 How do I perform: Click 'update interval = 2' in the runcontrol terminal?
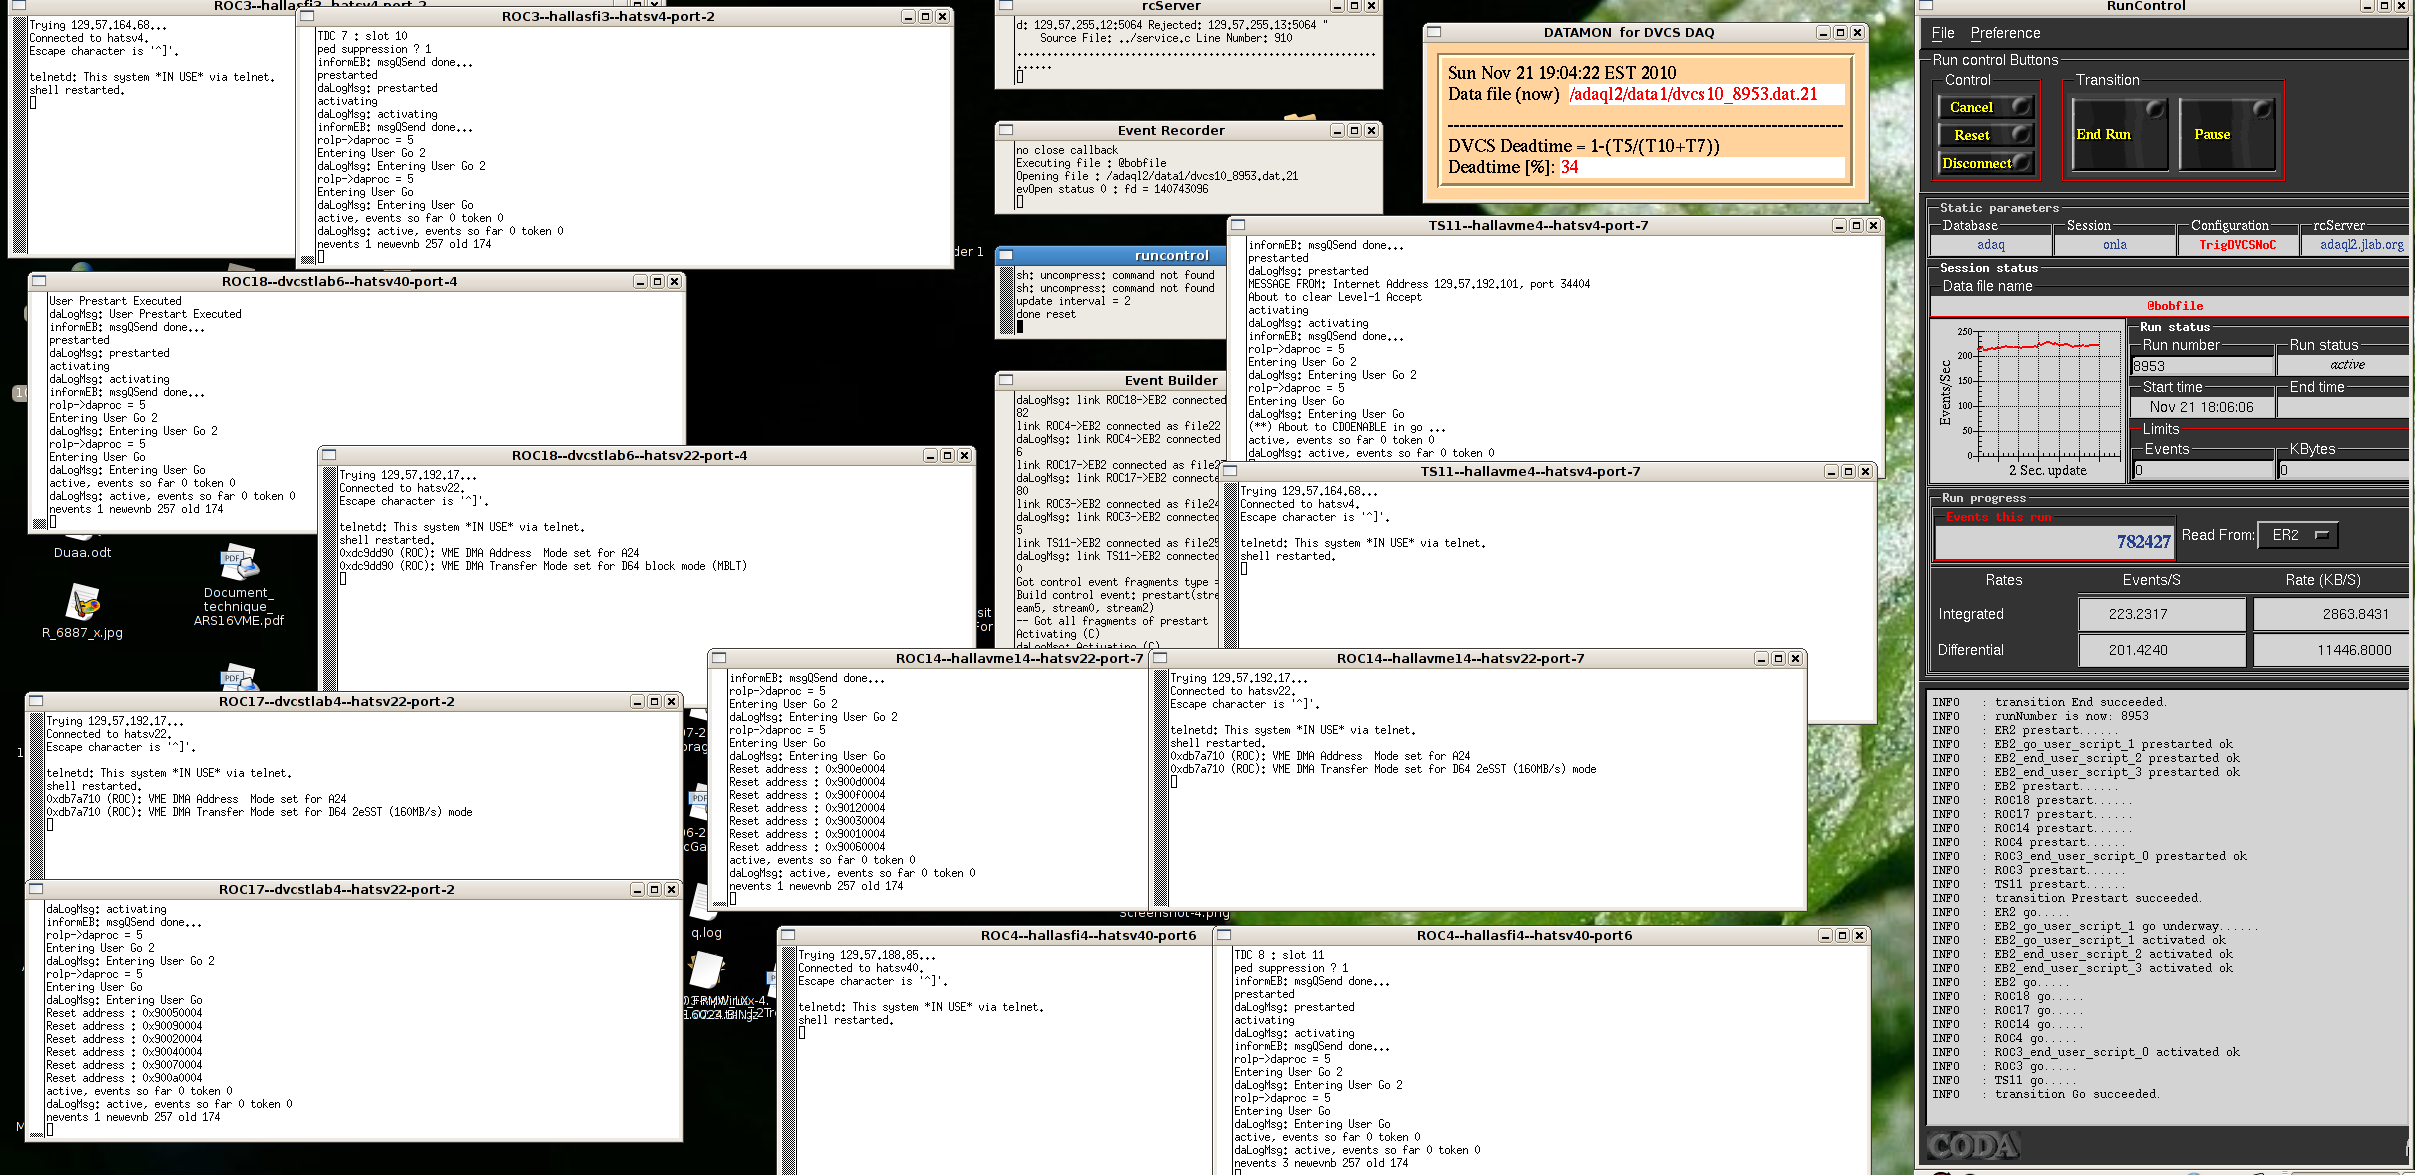1073,301
